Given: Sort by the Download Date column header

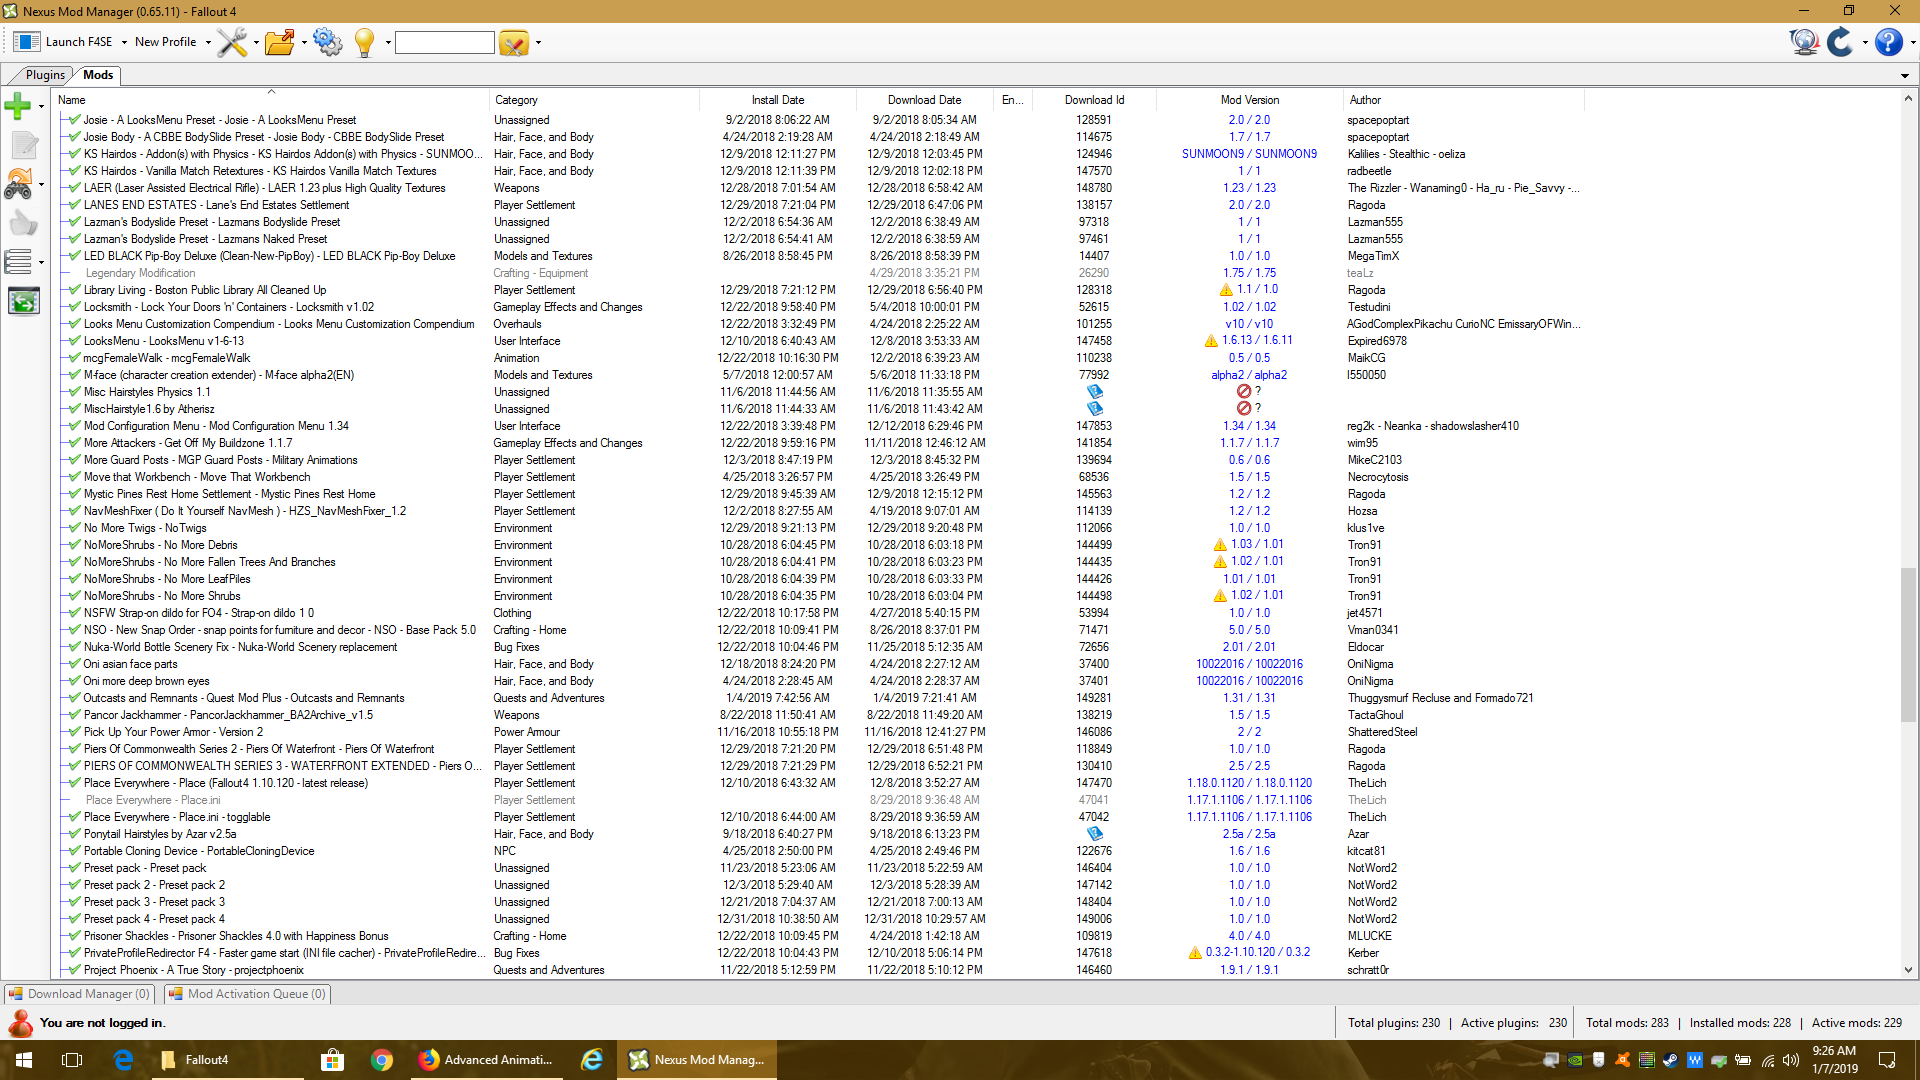Looking at the screenshot, I should point(924,100).
